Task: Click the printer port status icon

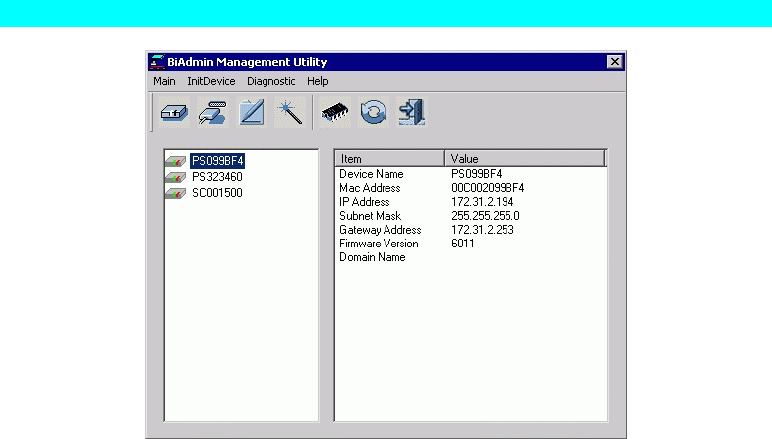Action: pyautogui.click(x=212, y=113)
